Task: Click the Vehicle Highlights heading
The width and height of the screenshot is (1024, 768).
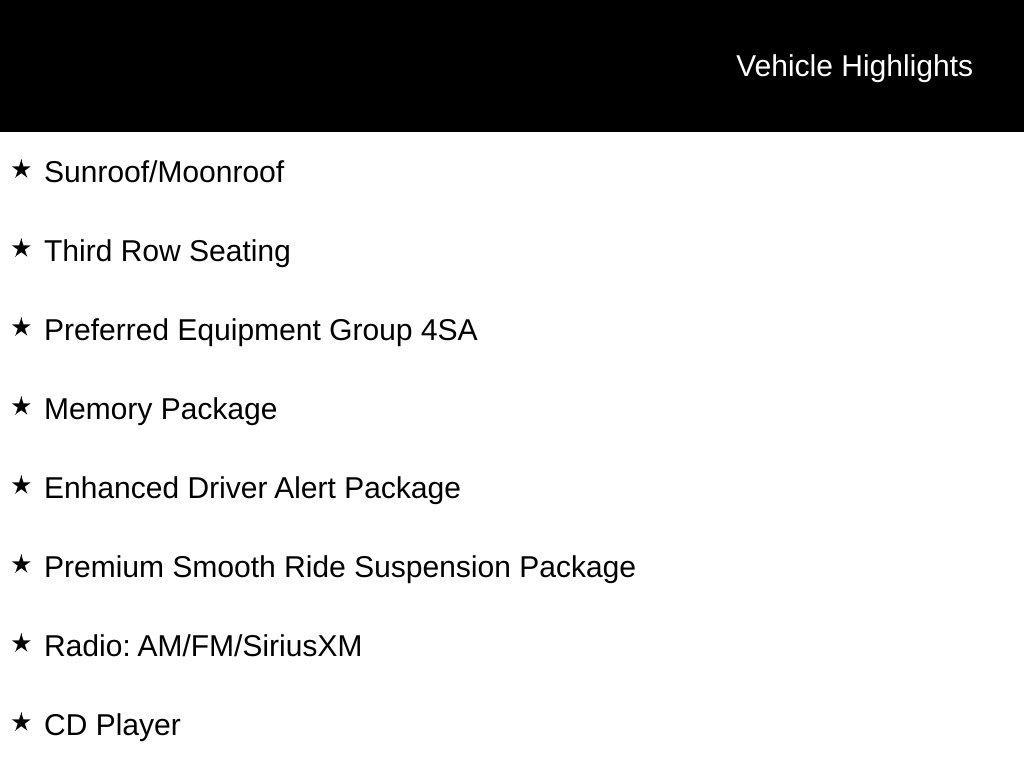Action: click(x=854, y=67)
